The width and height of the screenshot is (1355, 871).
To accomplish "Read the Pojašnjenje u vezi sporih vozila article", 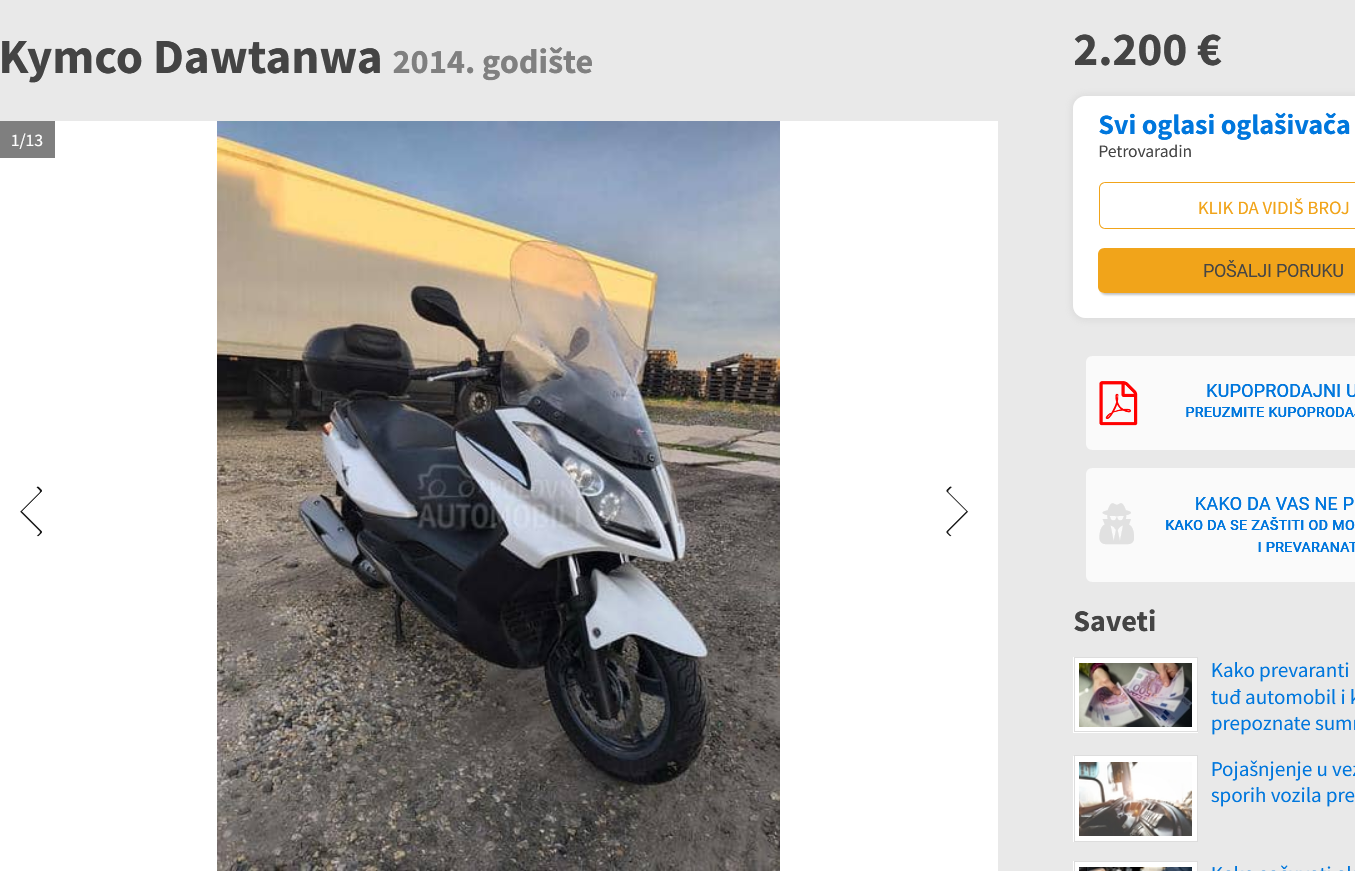I will tap(1283, 783).
